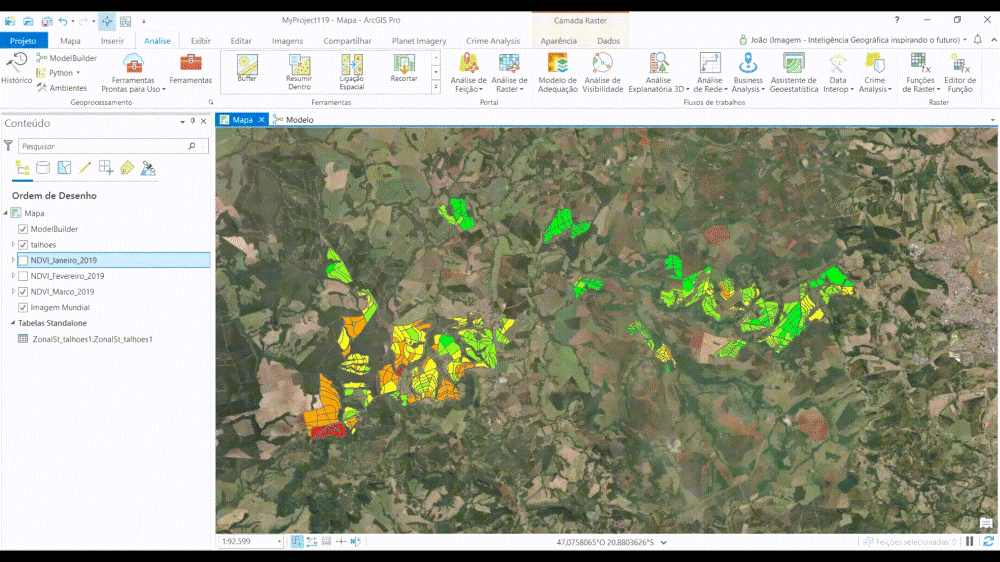Open the map scale dropdown
1000x562 pixels.
pyautogui.click(x=282, y=541)
